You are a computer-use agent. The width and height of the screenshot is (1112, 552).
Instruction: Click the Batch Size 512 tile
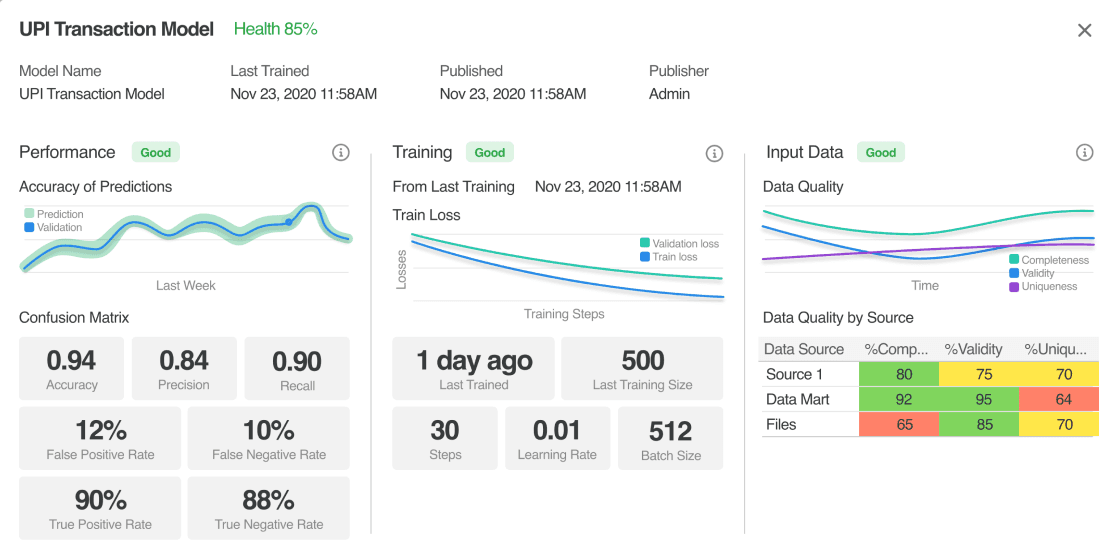671,438
